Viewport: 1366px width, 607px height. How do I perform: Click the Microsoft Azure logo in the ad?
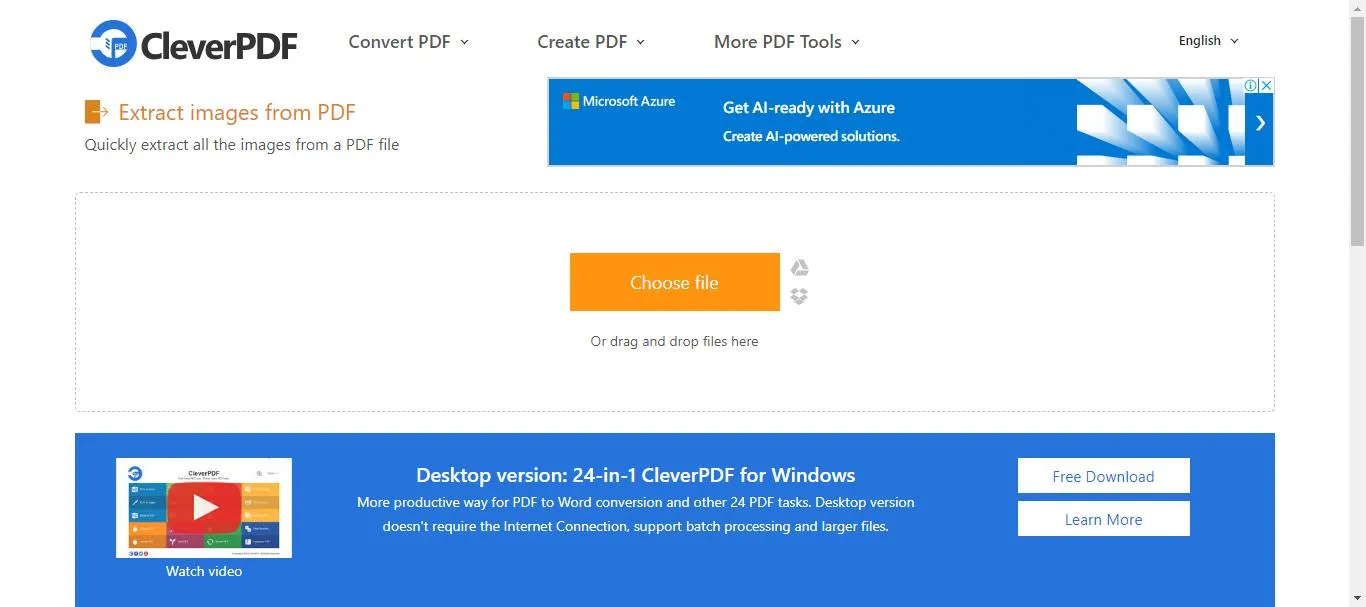[x=619, y=101]
